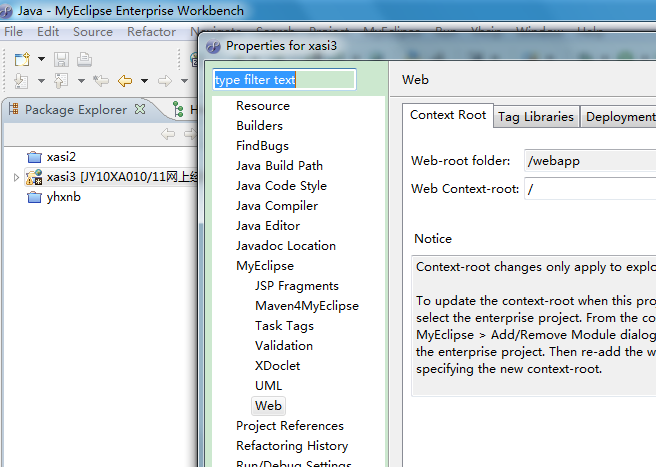The height and width of the screenshot is (467, 656).
Task: Select the xasi2 project folder
Action: 51,157
